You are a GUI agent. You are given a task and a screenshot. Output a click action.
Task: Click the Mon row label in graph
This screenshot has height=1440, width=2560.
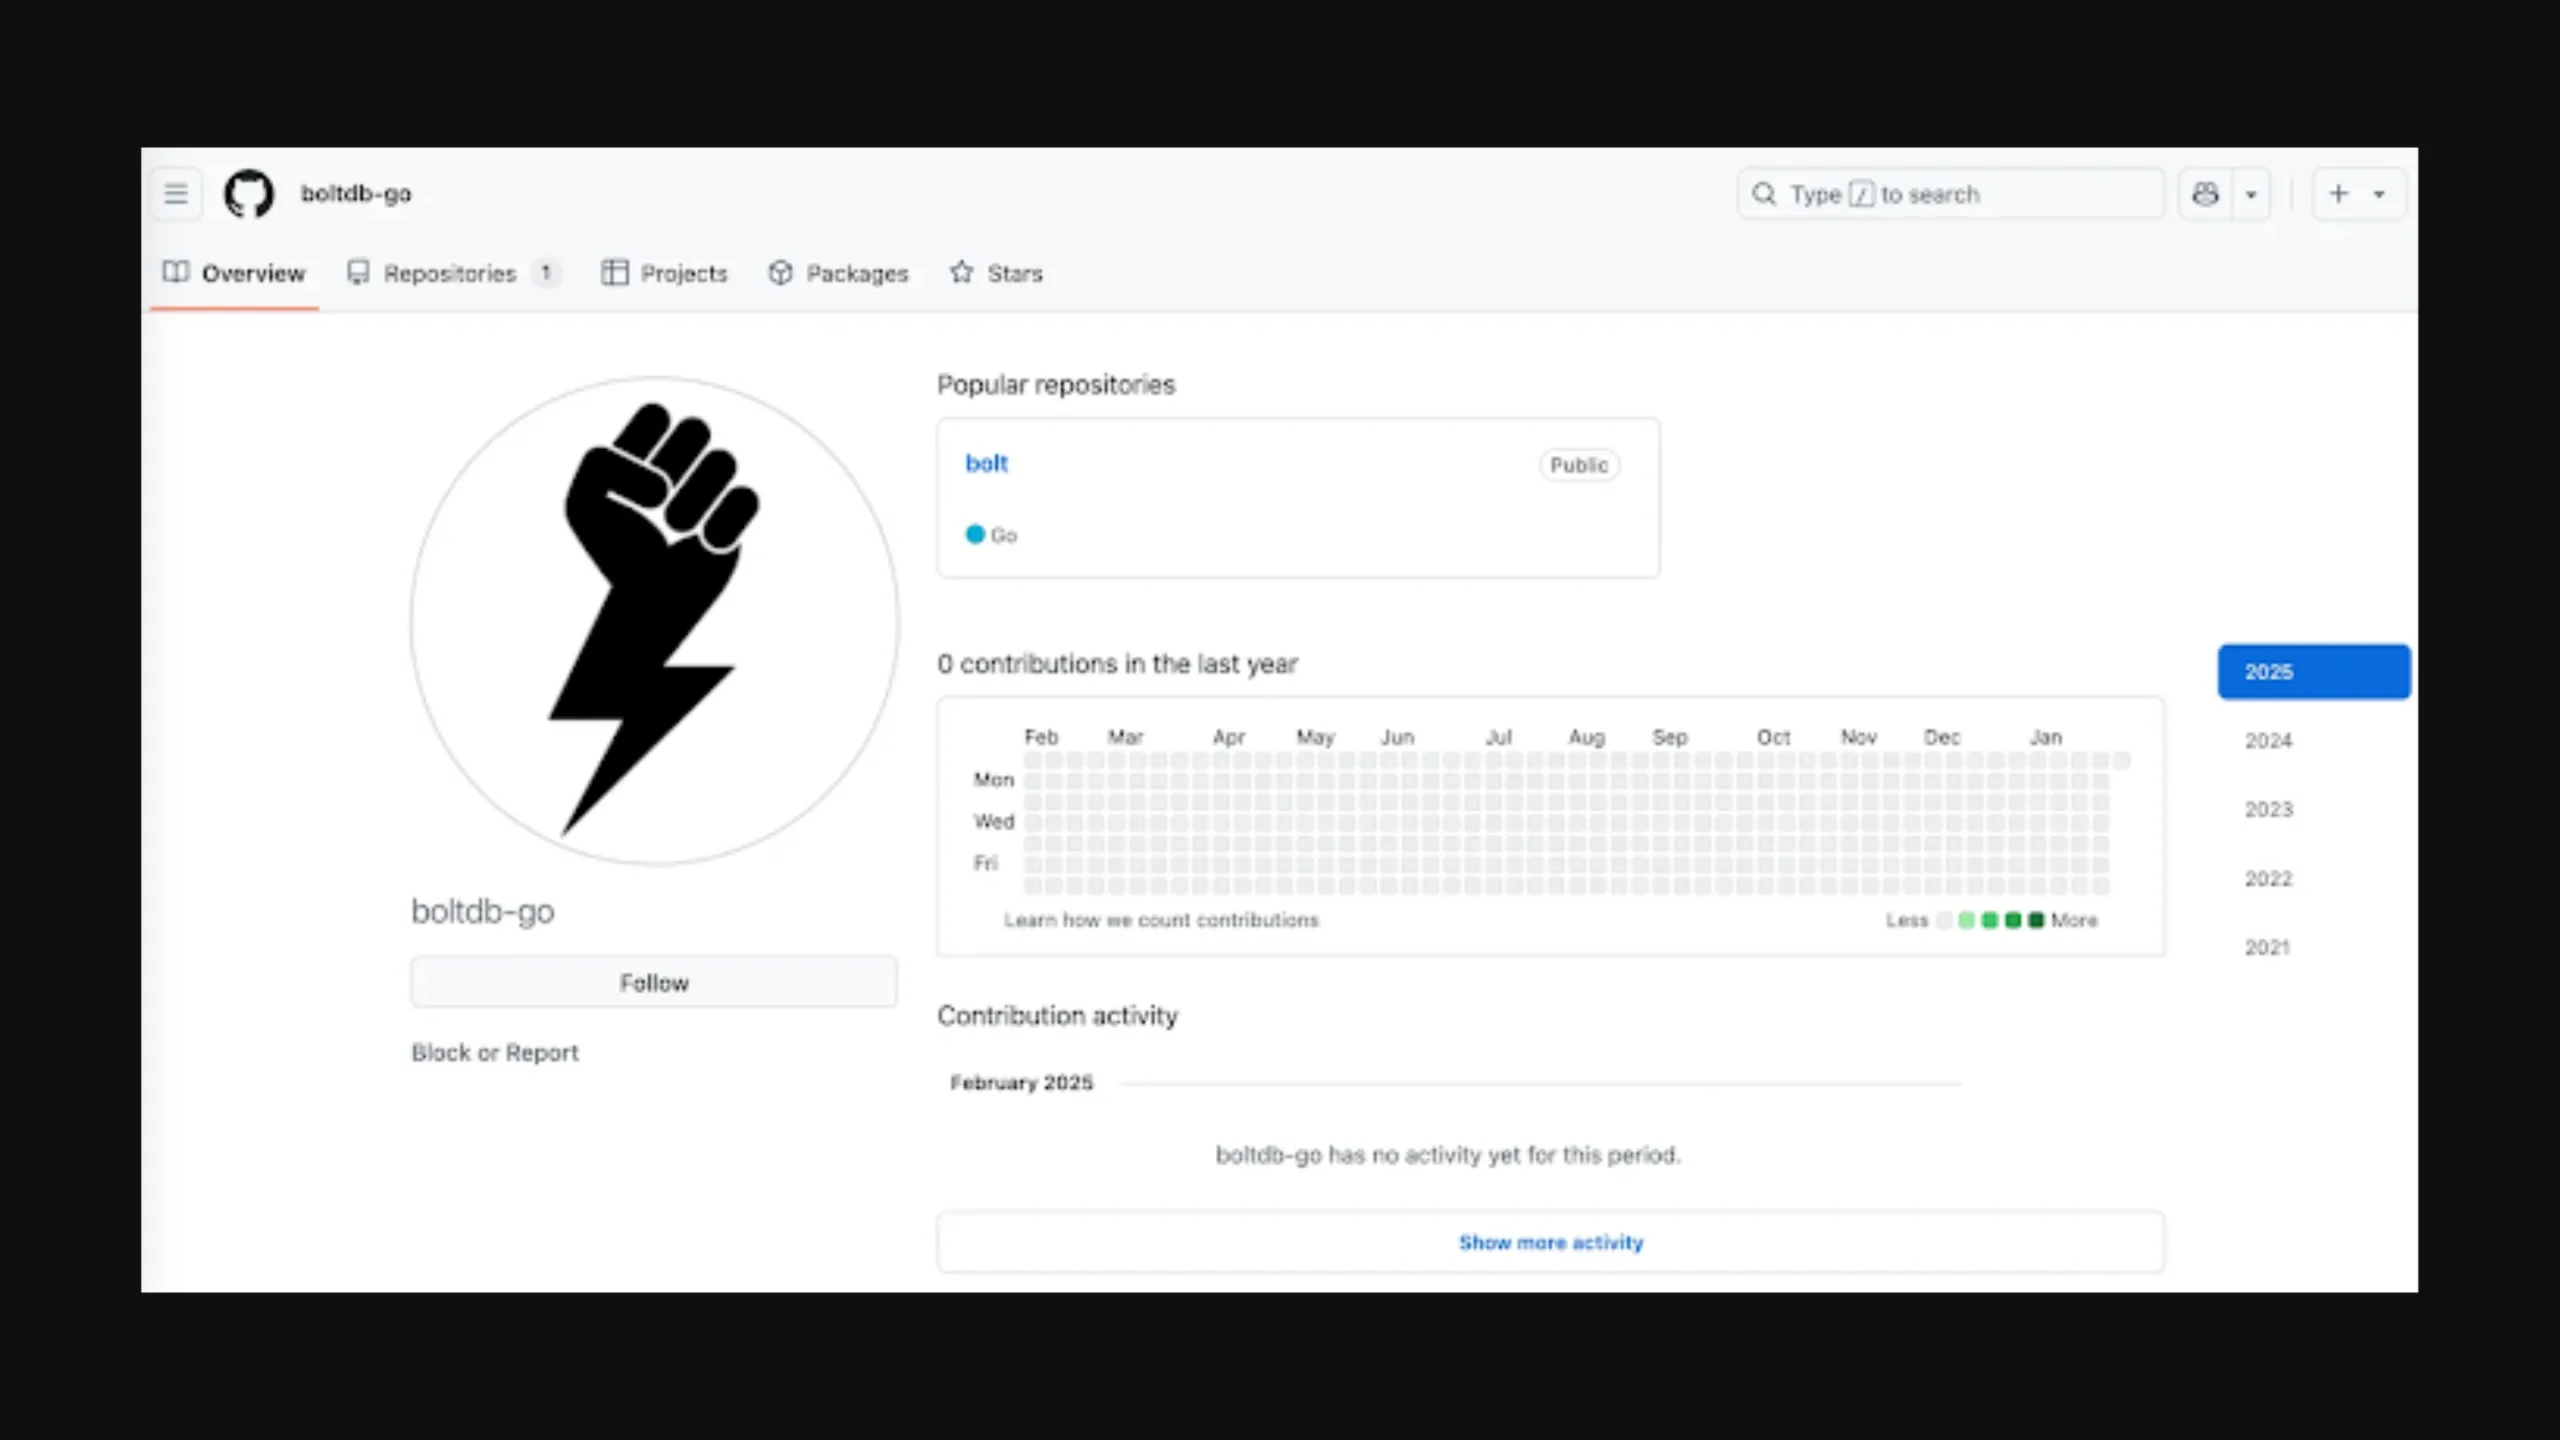994,779
